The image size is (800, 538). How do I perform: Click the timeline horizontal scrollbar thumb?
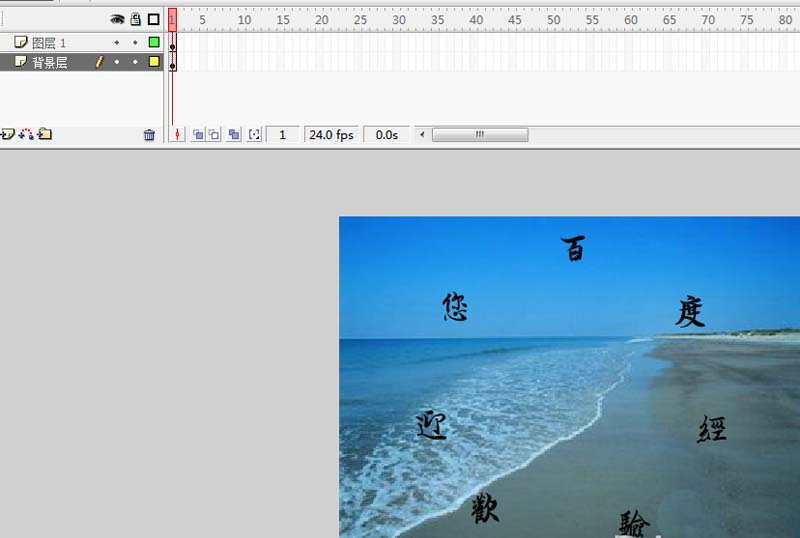pos(479,134)
